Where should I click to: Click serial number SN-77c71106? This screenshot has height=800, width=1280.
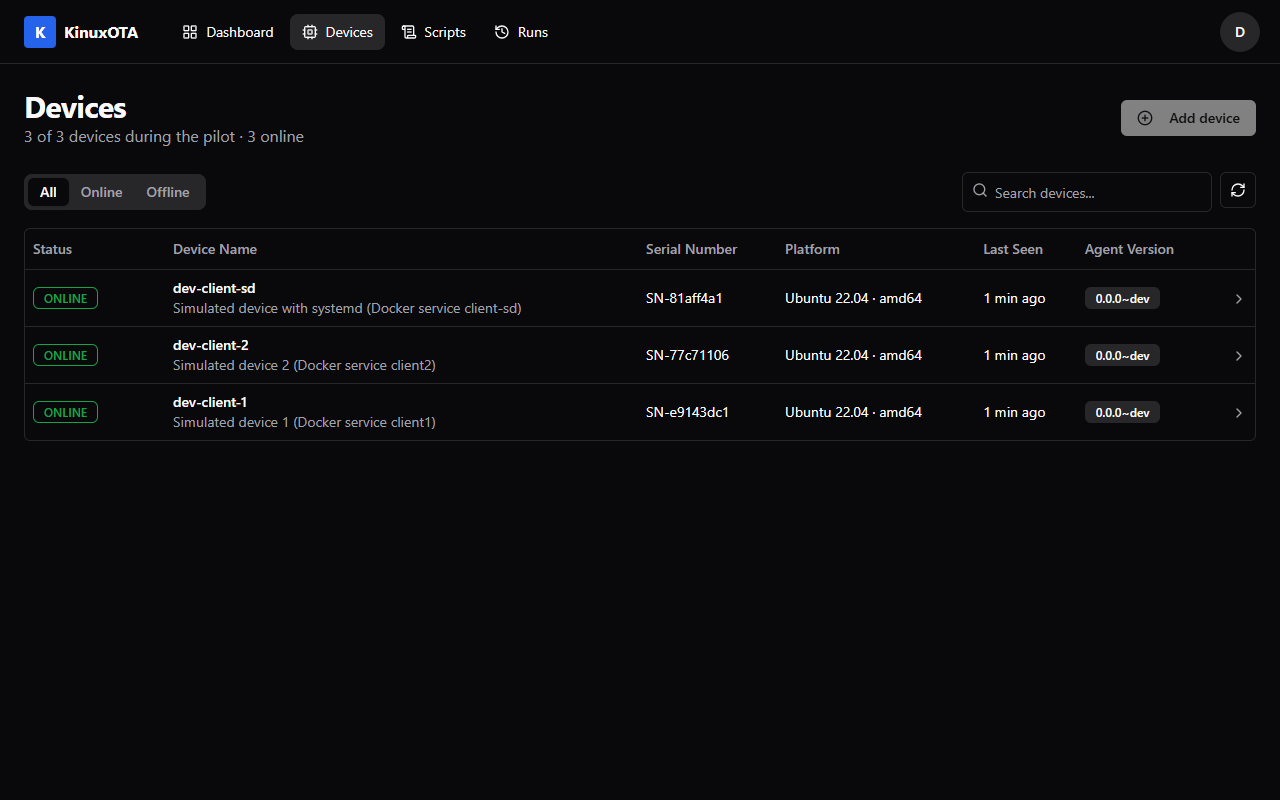coord(687,355)
